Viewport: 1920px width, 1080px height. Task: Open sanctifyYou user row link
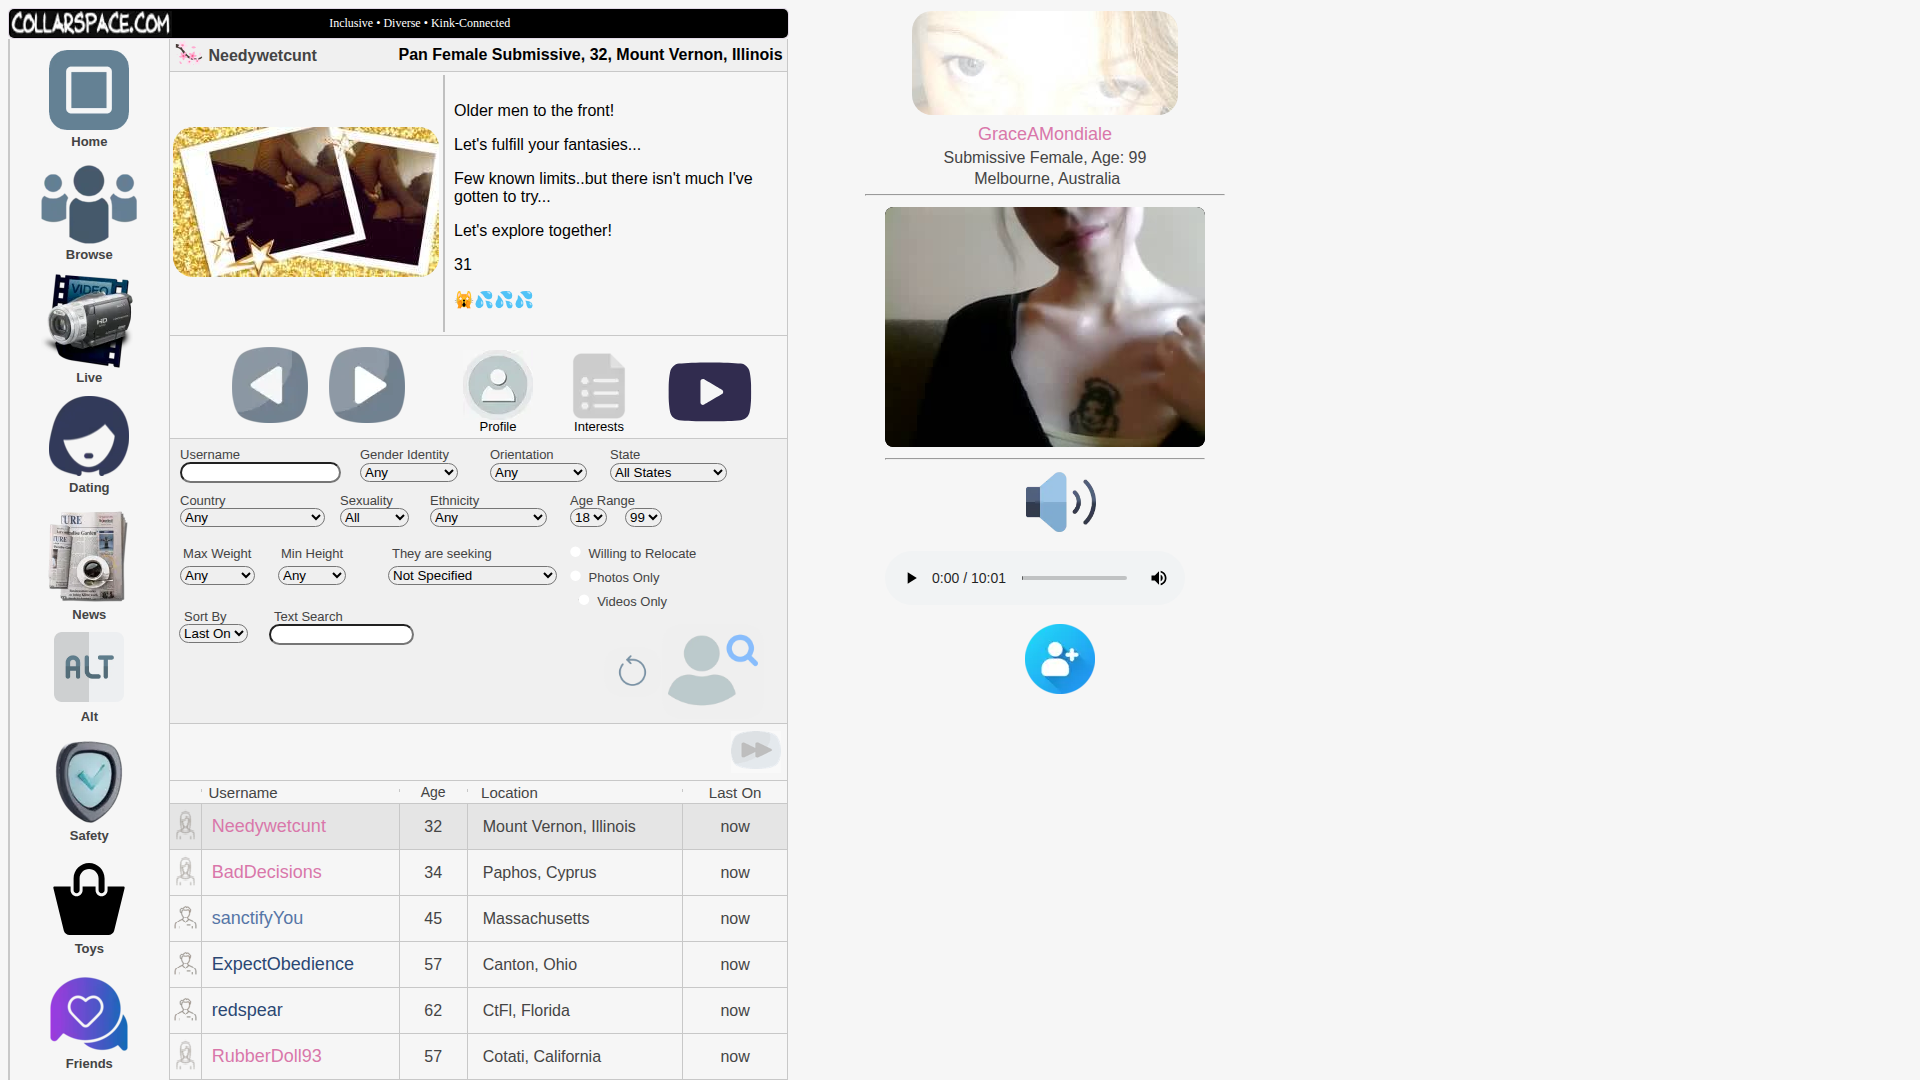click(257, 918)
